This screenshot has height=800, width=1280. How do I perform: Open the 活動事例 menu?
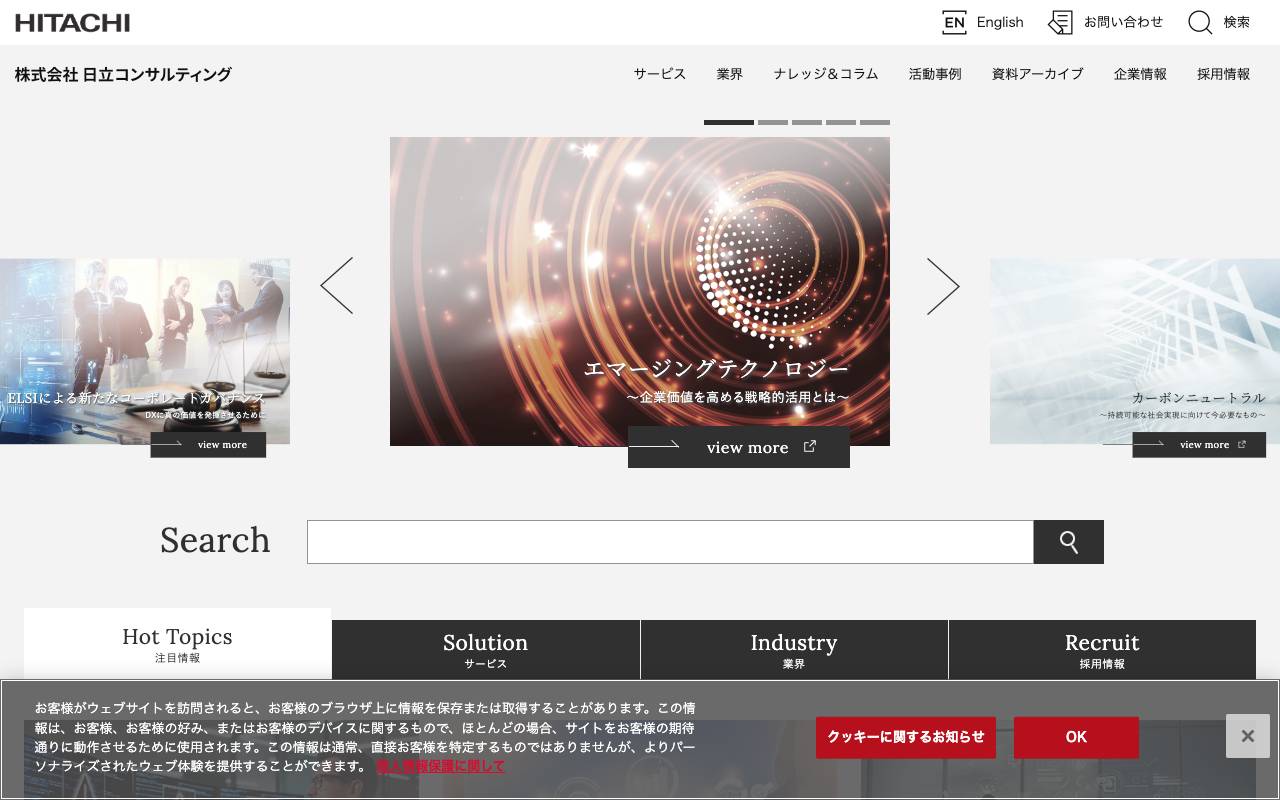coord(935,74)
